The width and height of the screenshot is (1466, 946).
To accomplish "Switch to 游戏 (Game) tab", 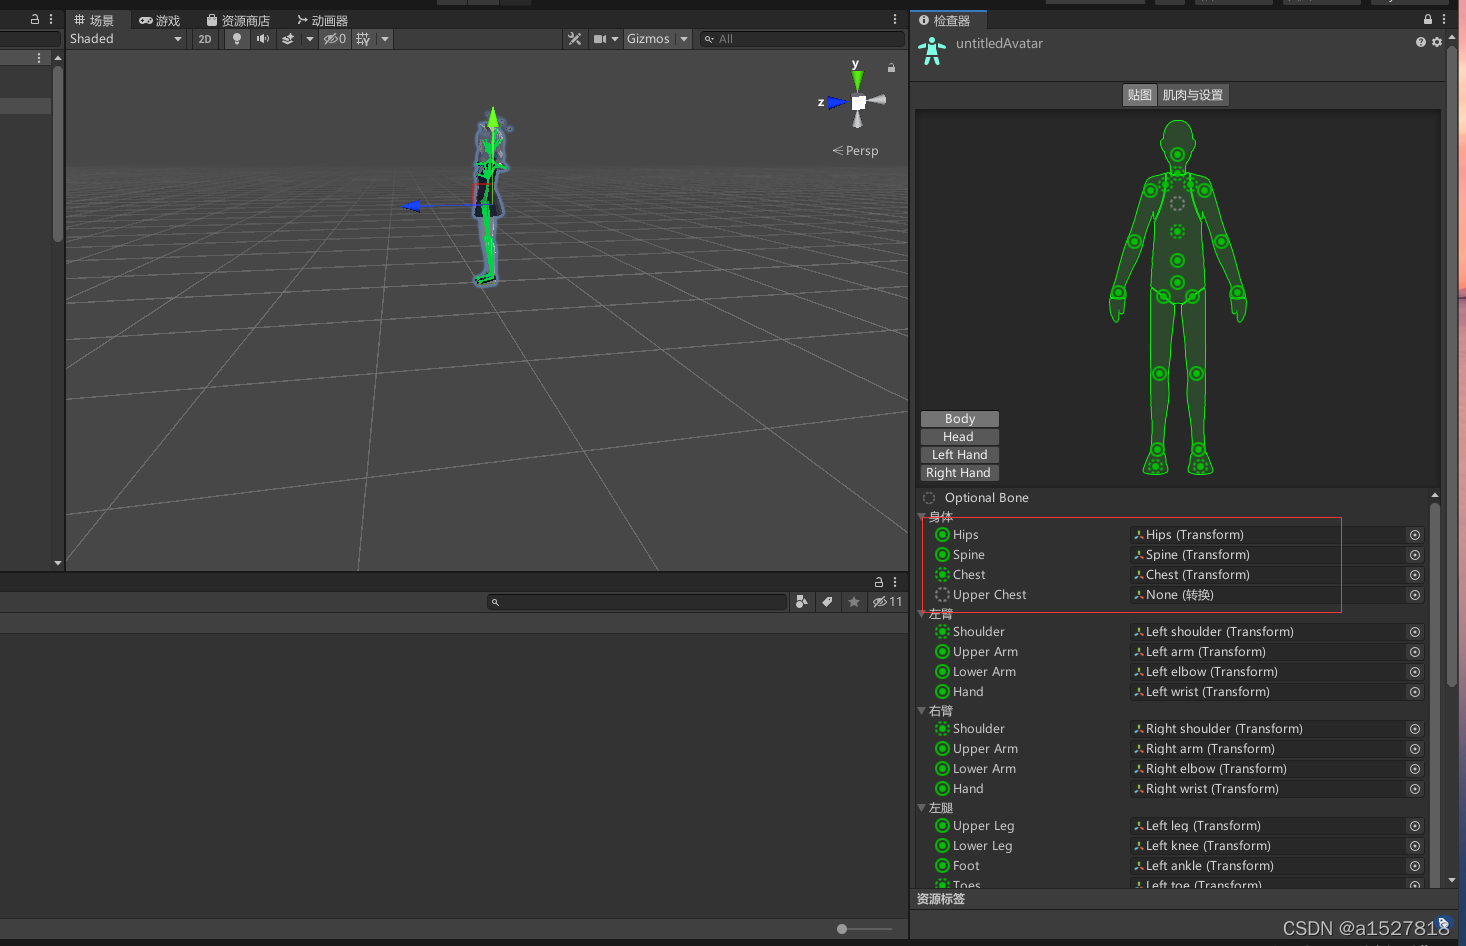I will 160,20.
